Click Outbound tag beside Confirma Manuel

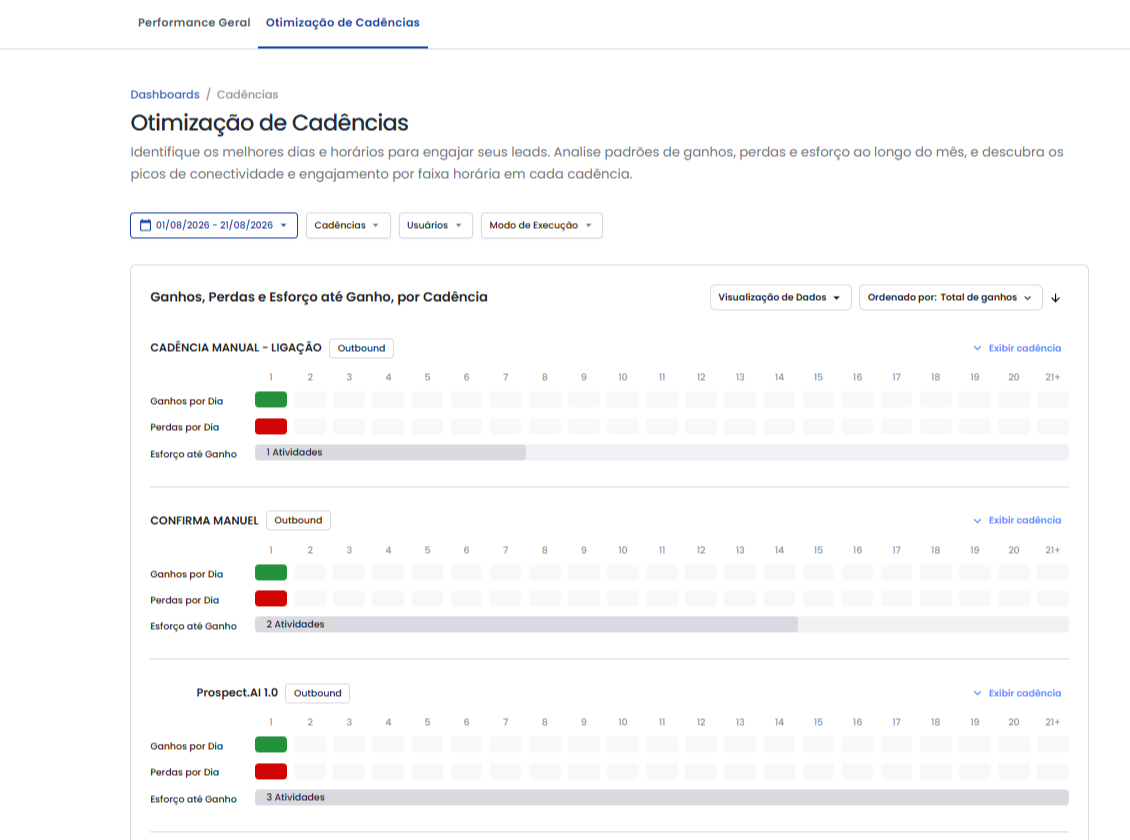pyautogui.click(x=298, y=520)
